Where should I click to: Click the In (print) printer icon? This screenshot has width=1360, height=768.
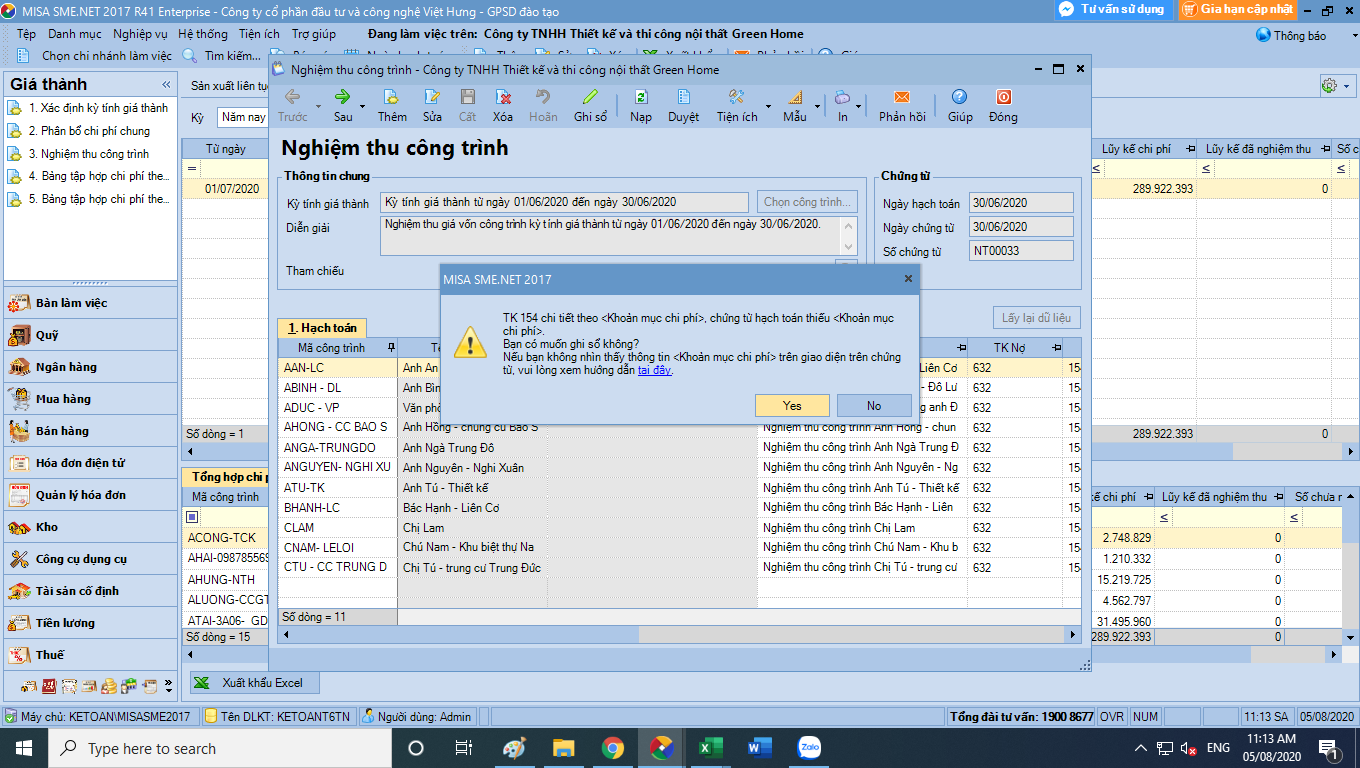843,97
